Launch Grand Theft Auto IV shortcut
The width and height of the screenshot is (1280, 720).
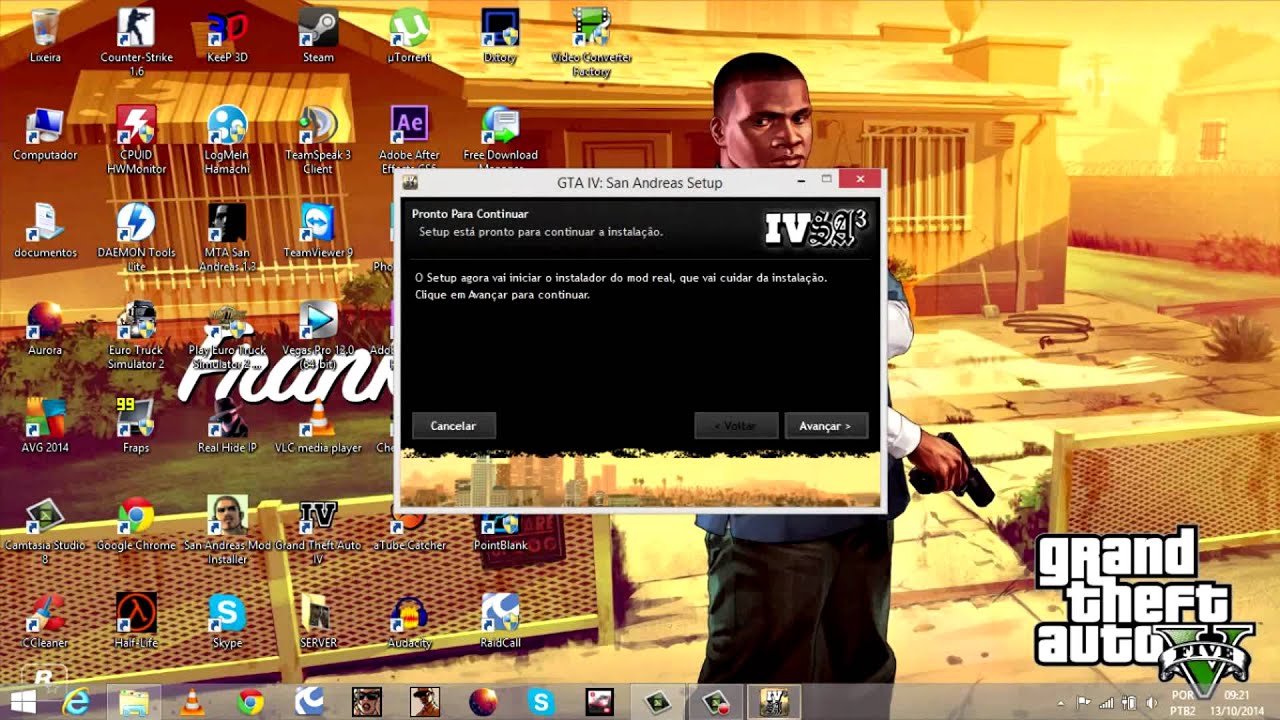click(318, 531)
